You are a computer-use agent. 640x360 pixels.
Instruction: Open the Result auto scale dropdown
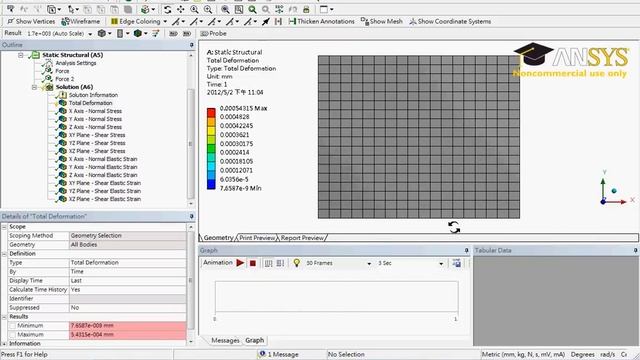click(x=90, y=34)
